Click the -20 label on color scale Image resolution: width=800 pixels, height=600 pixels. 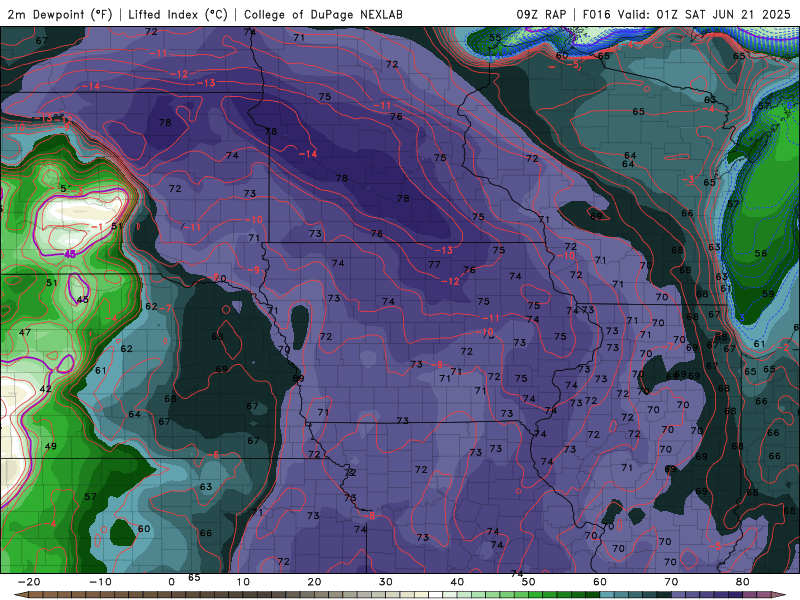coord(29,582)
